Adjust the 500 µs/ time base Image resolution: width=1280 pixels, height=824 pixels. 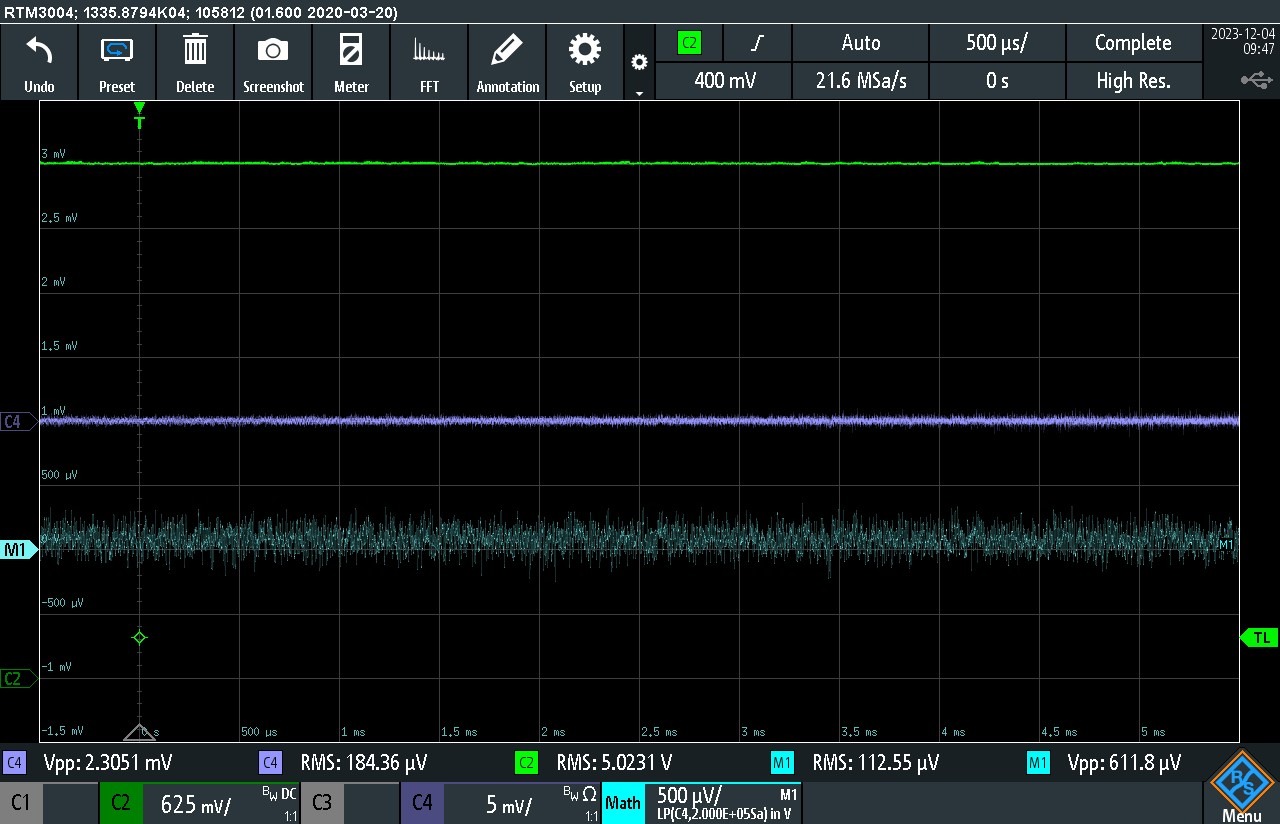tap(997, 43)
